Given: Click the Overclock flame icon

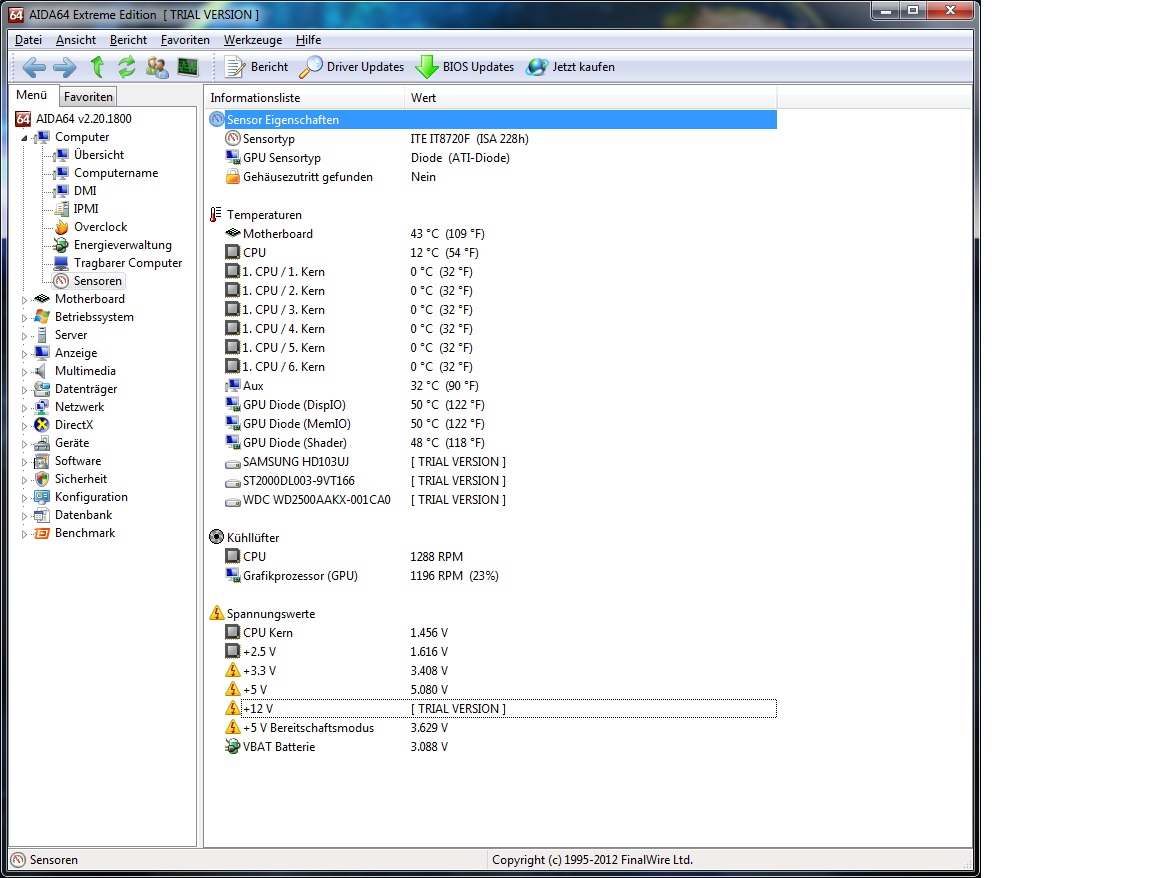Looking at the screenshot, I should (62, 227).
